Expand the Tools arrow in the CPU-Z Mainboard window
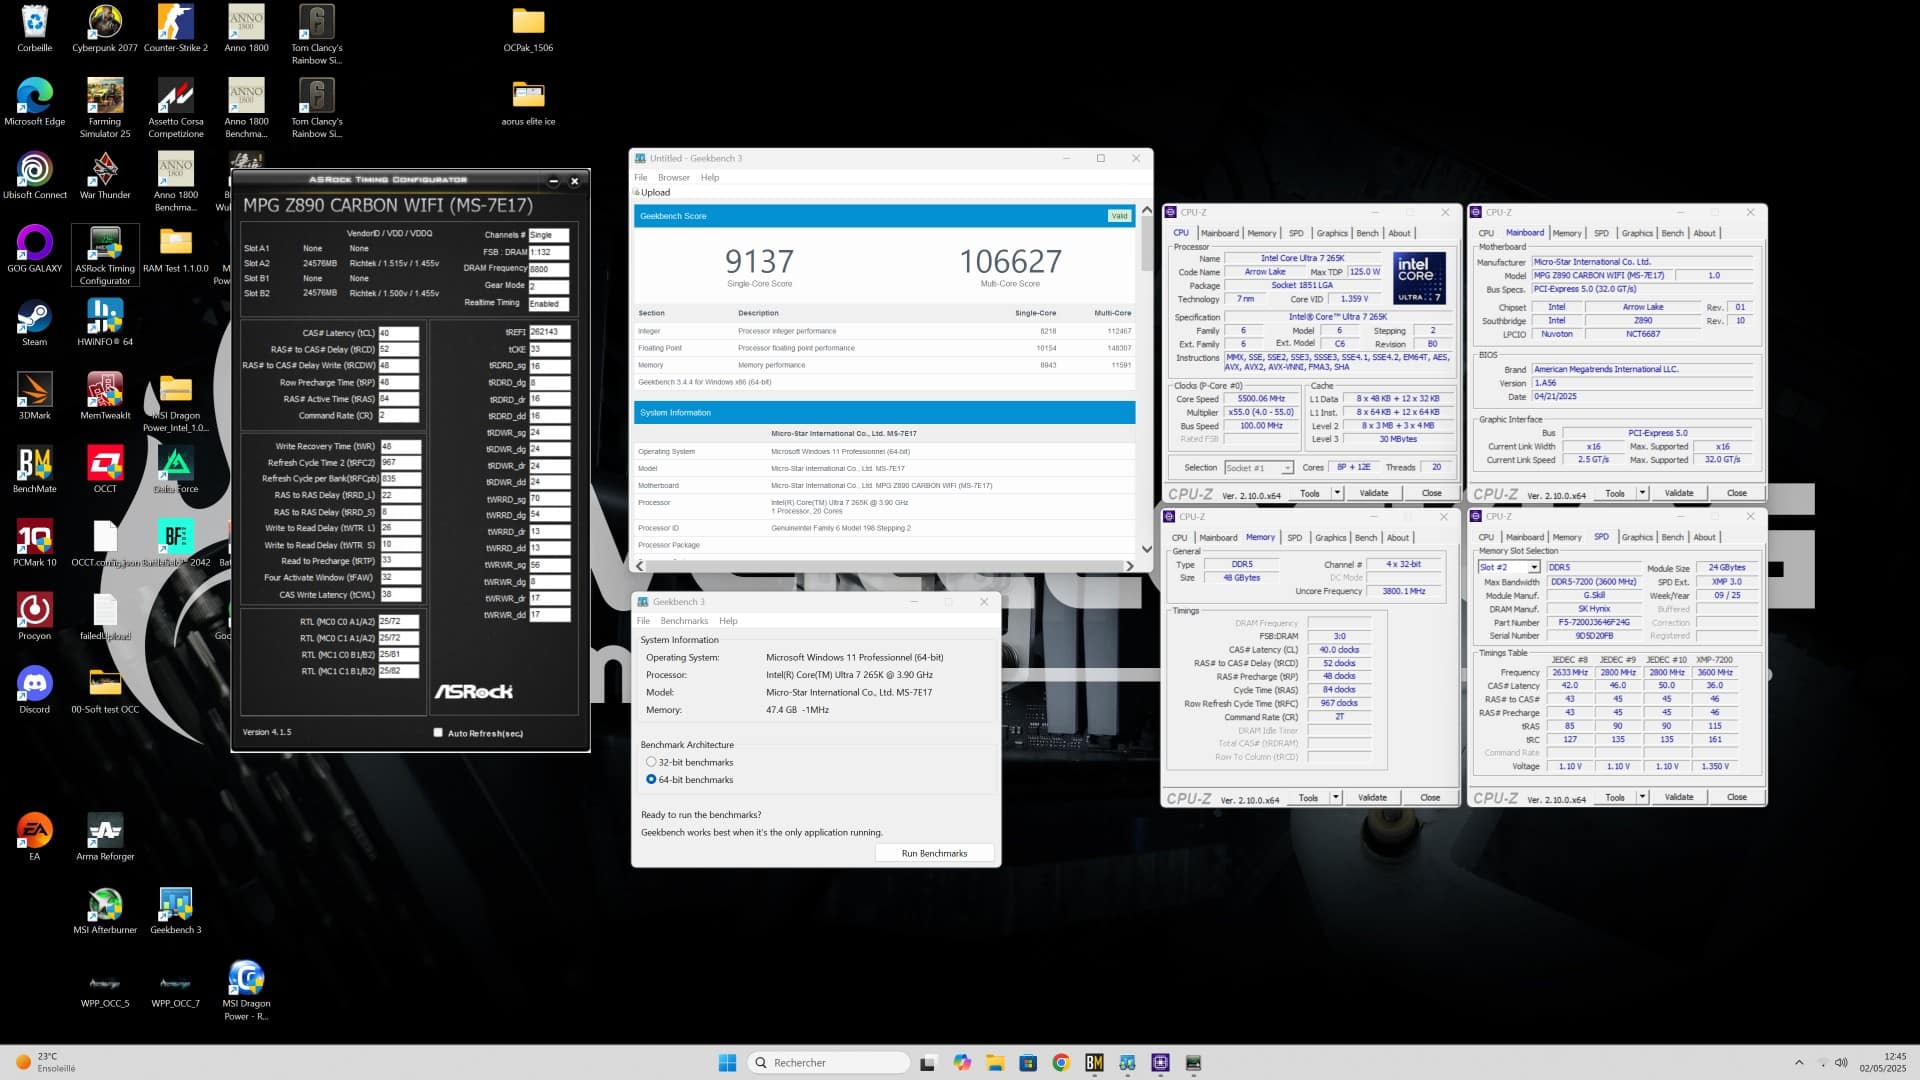 pos(1642,493)
